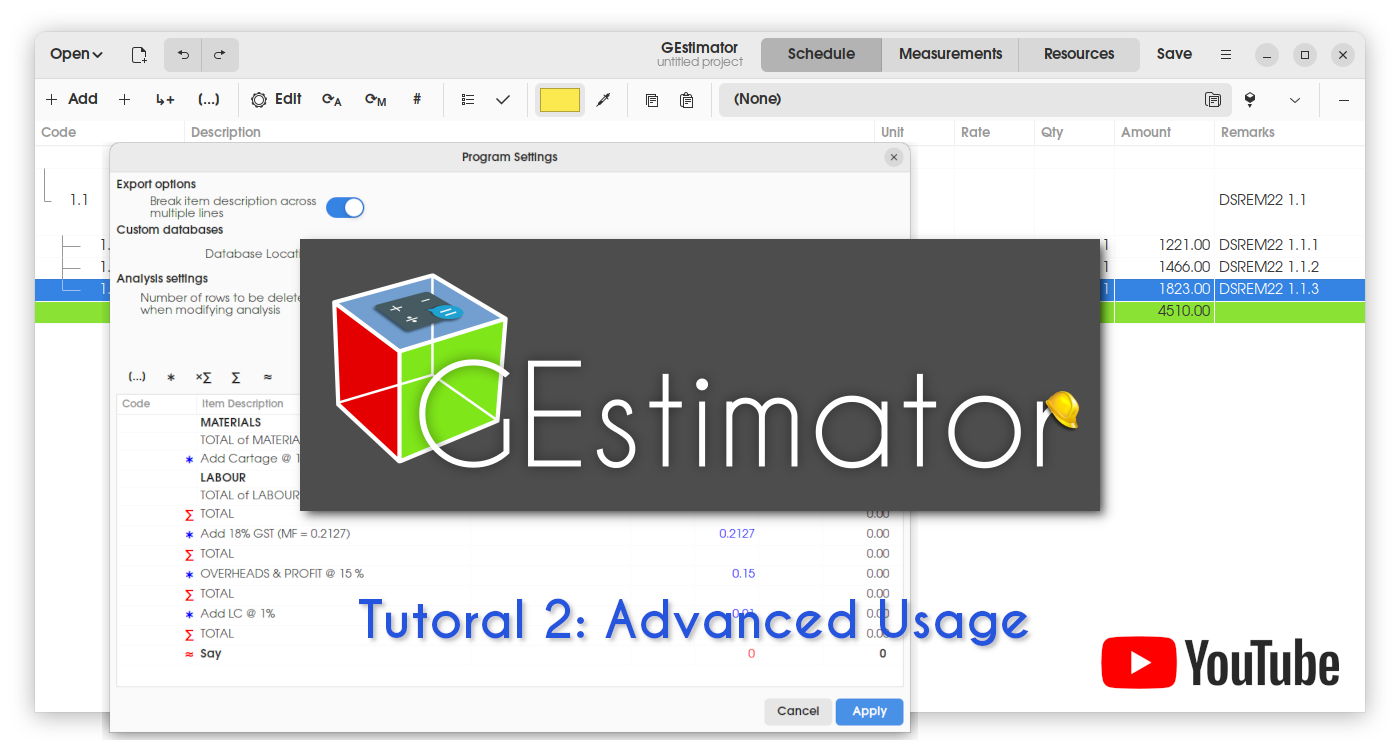Select the 'Add 18% GST (MF = 0.2127)' row
Viewport: 1400px width, 750px height.
point(510,534)
